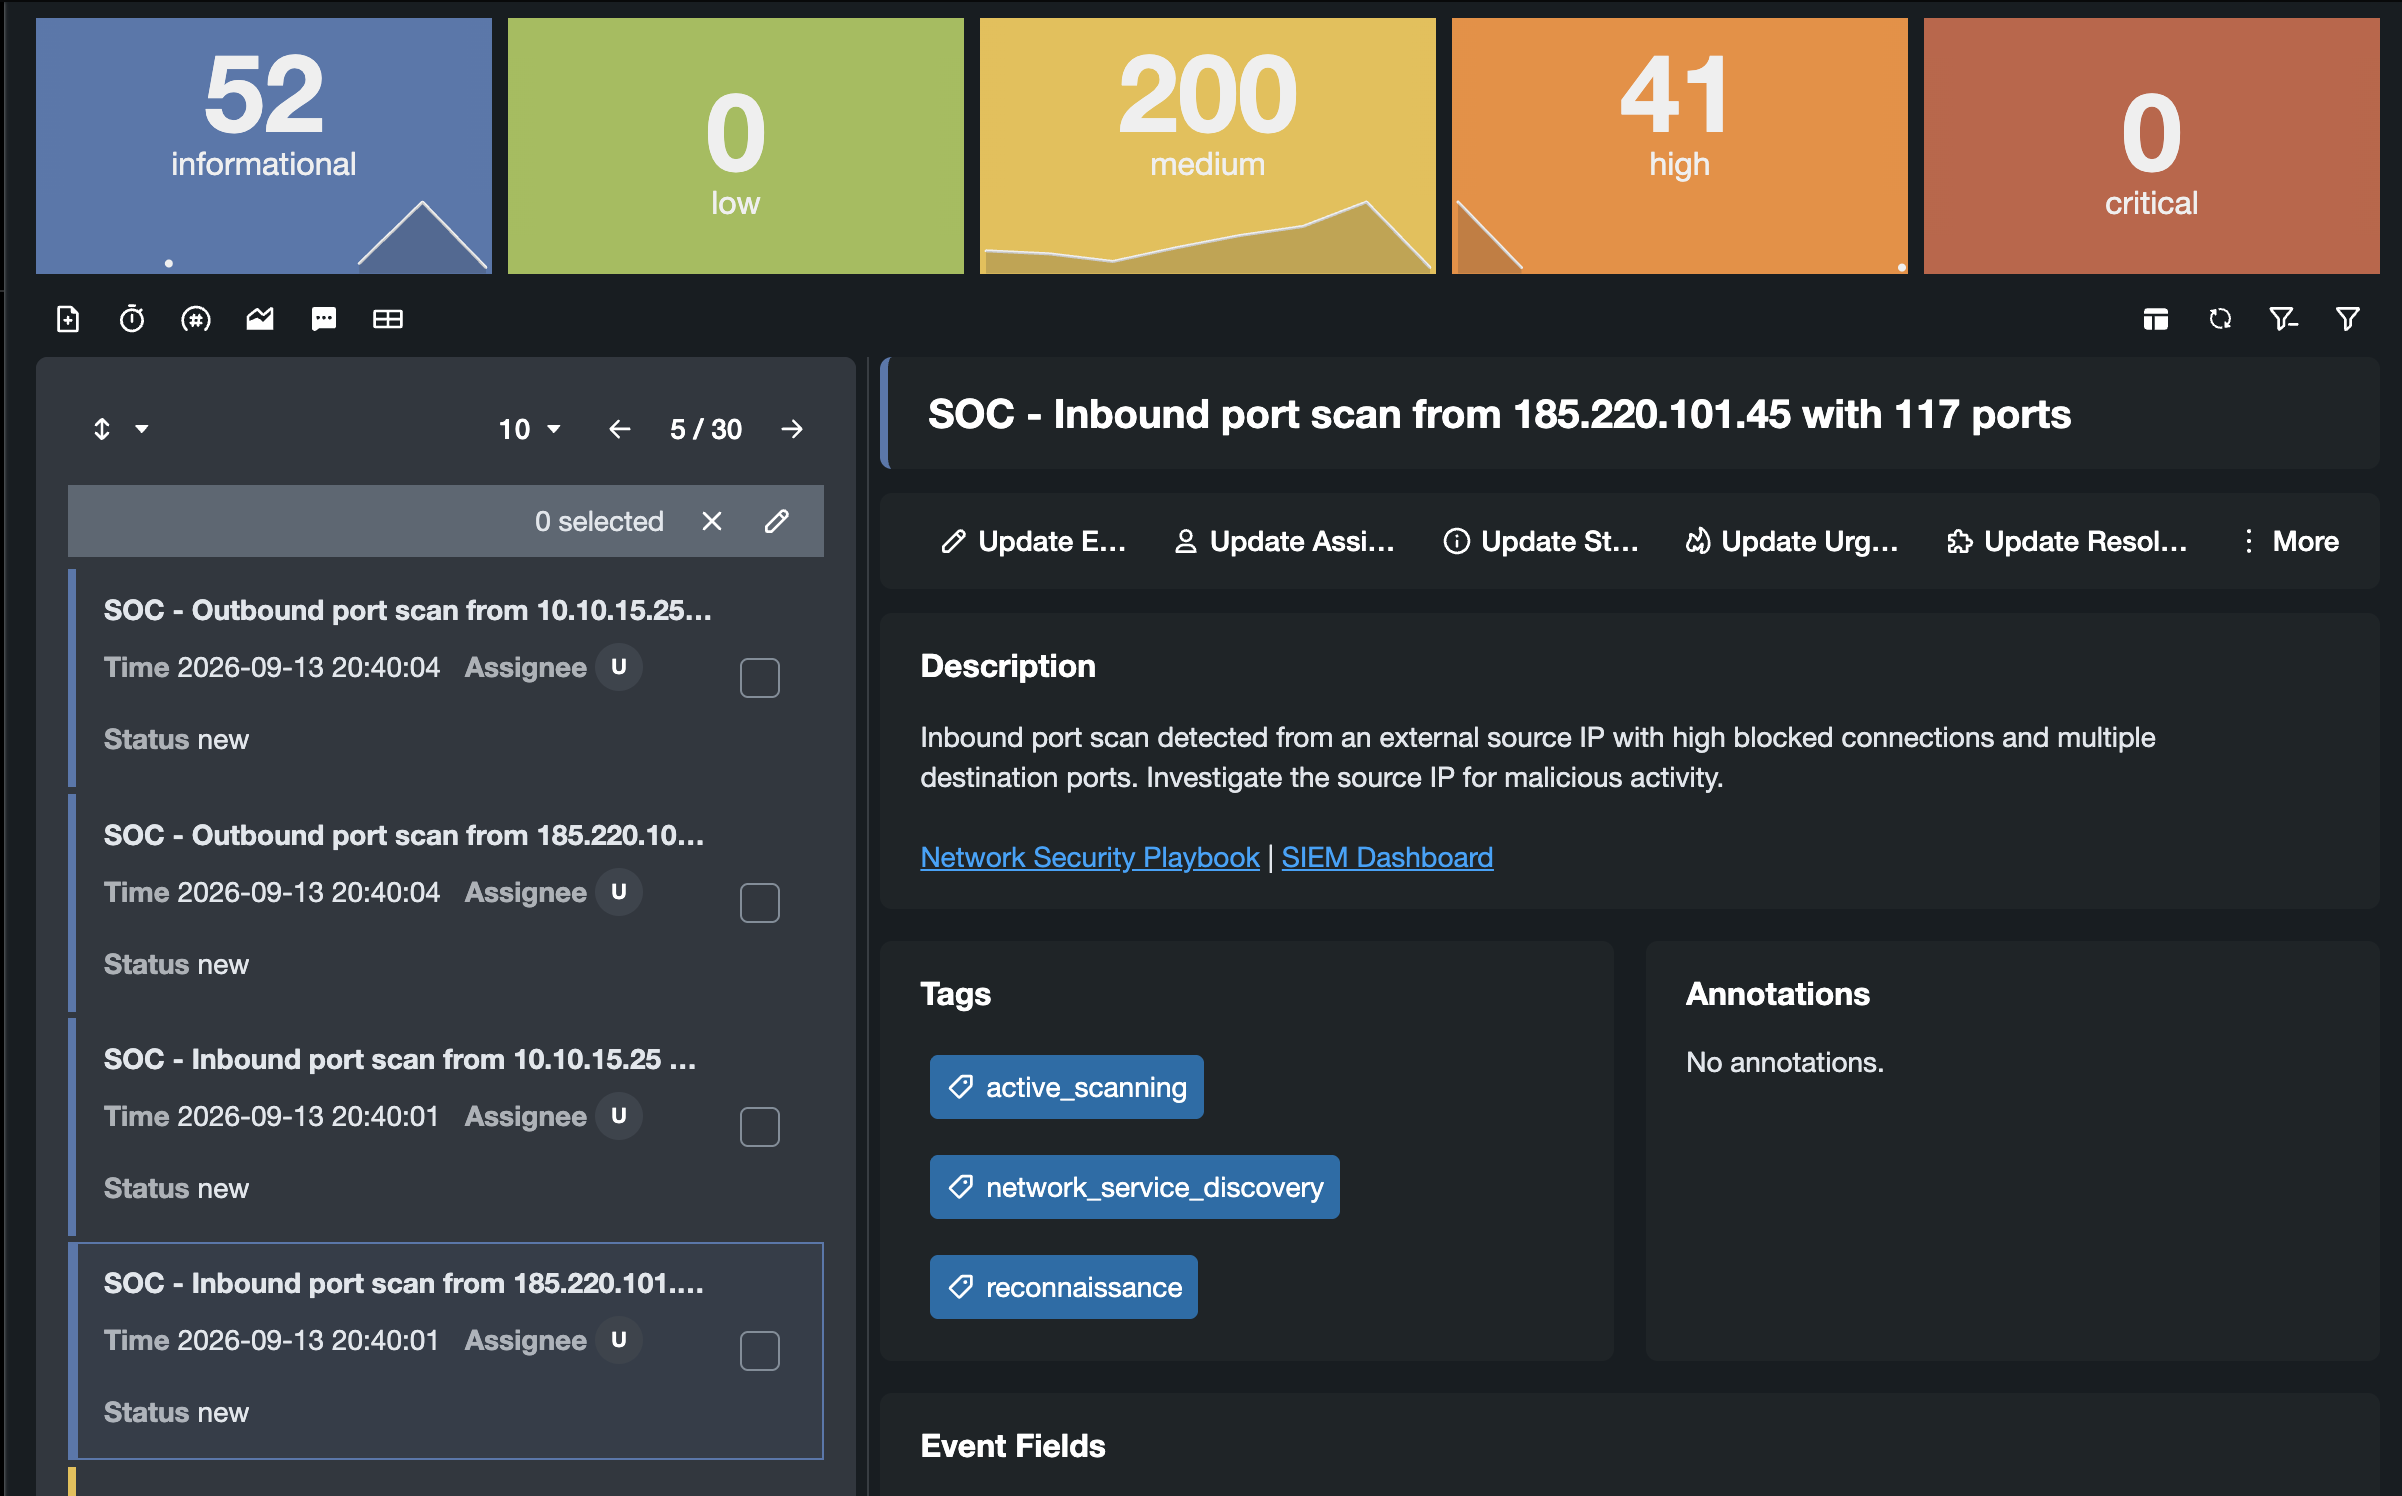Click the event title with 117 ports

click(x=1499, y=414)
